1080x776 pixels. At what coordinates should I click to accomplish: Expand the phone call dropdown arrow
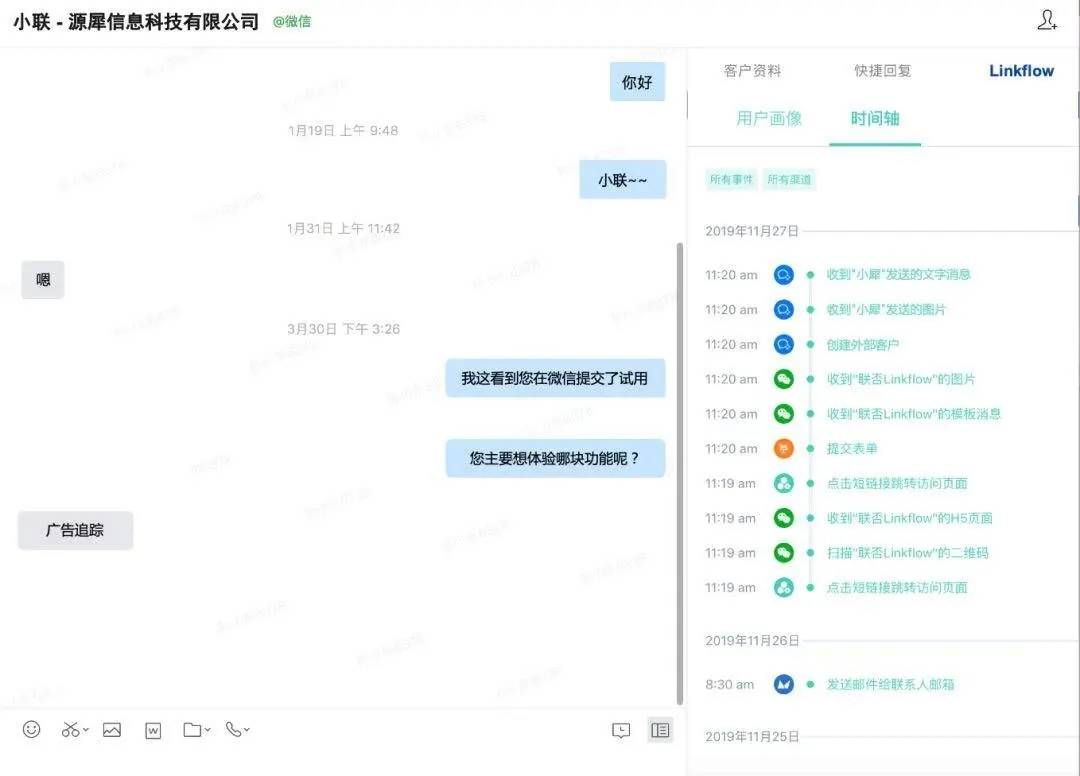[x=247, y=729]
